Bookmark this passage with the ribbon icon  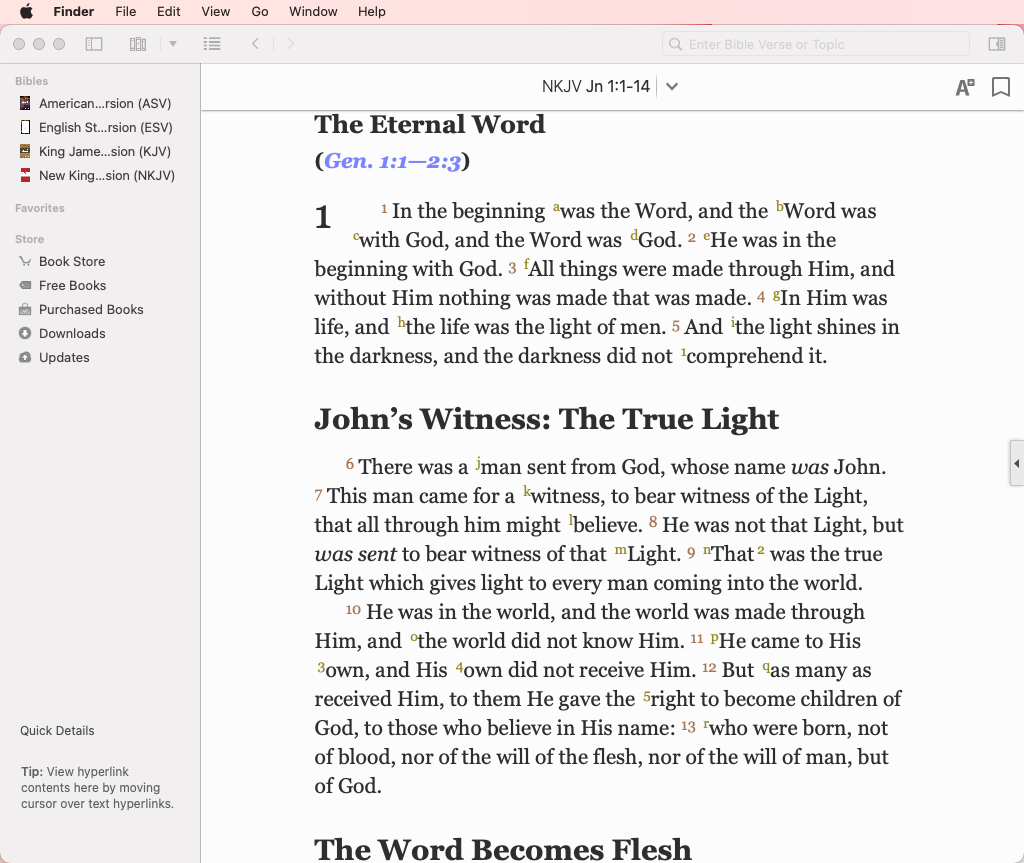point(1000,87)
